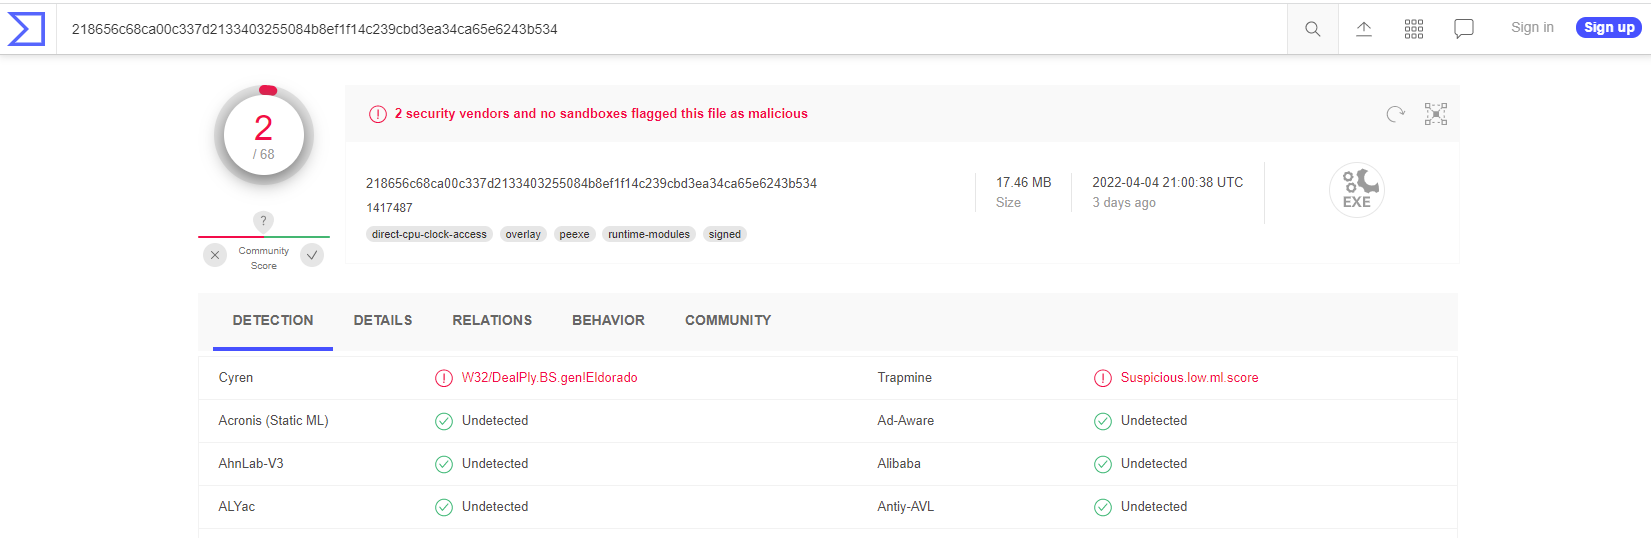Image resolution: width=1651 pixels, height=538 pixels.
Task: Open the DETAILS tab
Action: coord(383,320)
